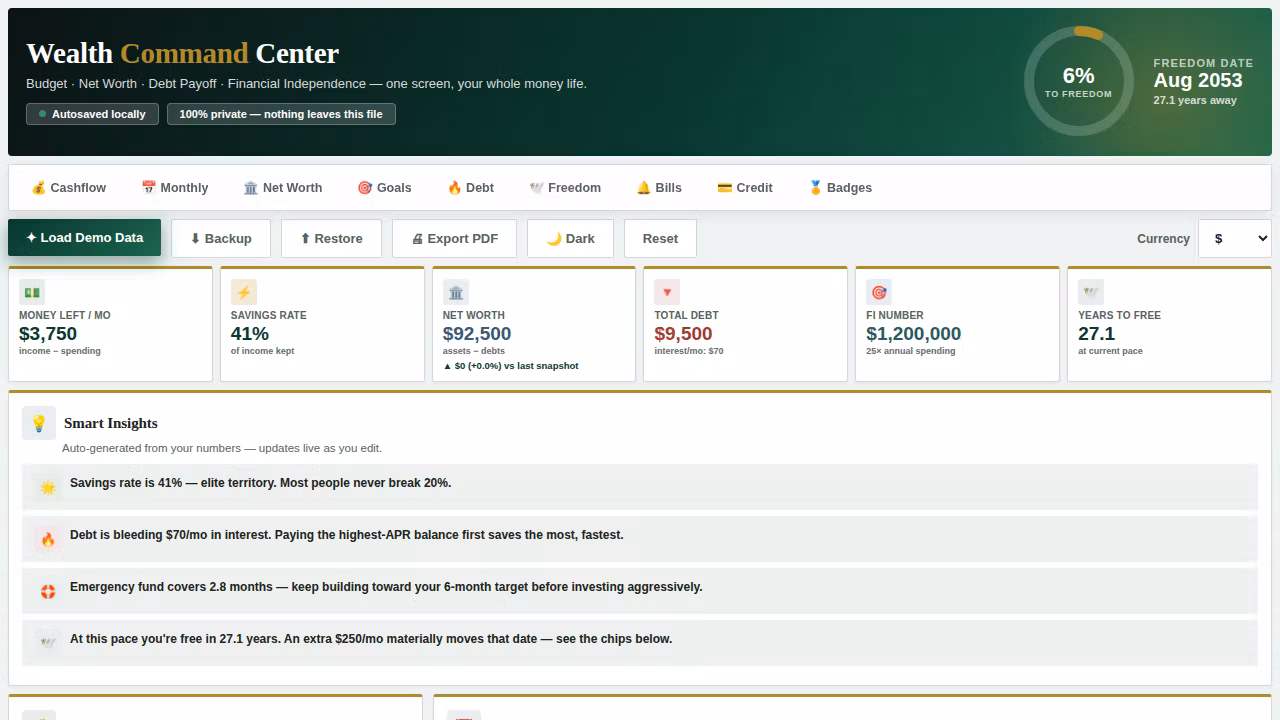Click the down-triangle icon on Total Debt card
The width and height of the screenshot is (1280, 720).
[x=668, y=292]
